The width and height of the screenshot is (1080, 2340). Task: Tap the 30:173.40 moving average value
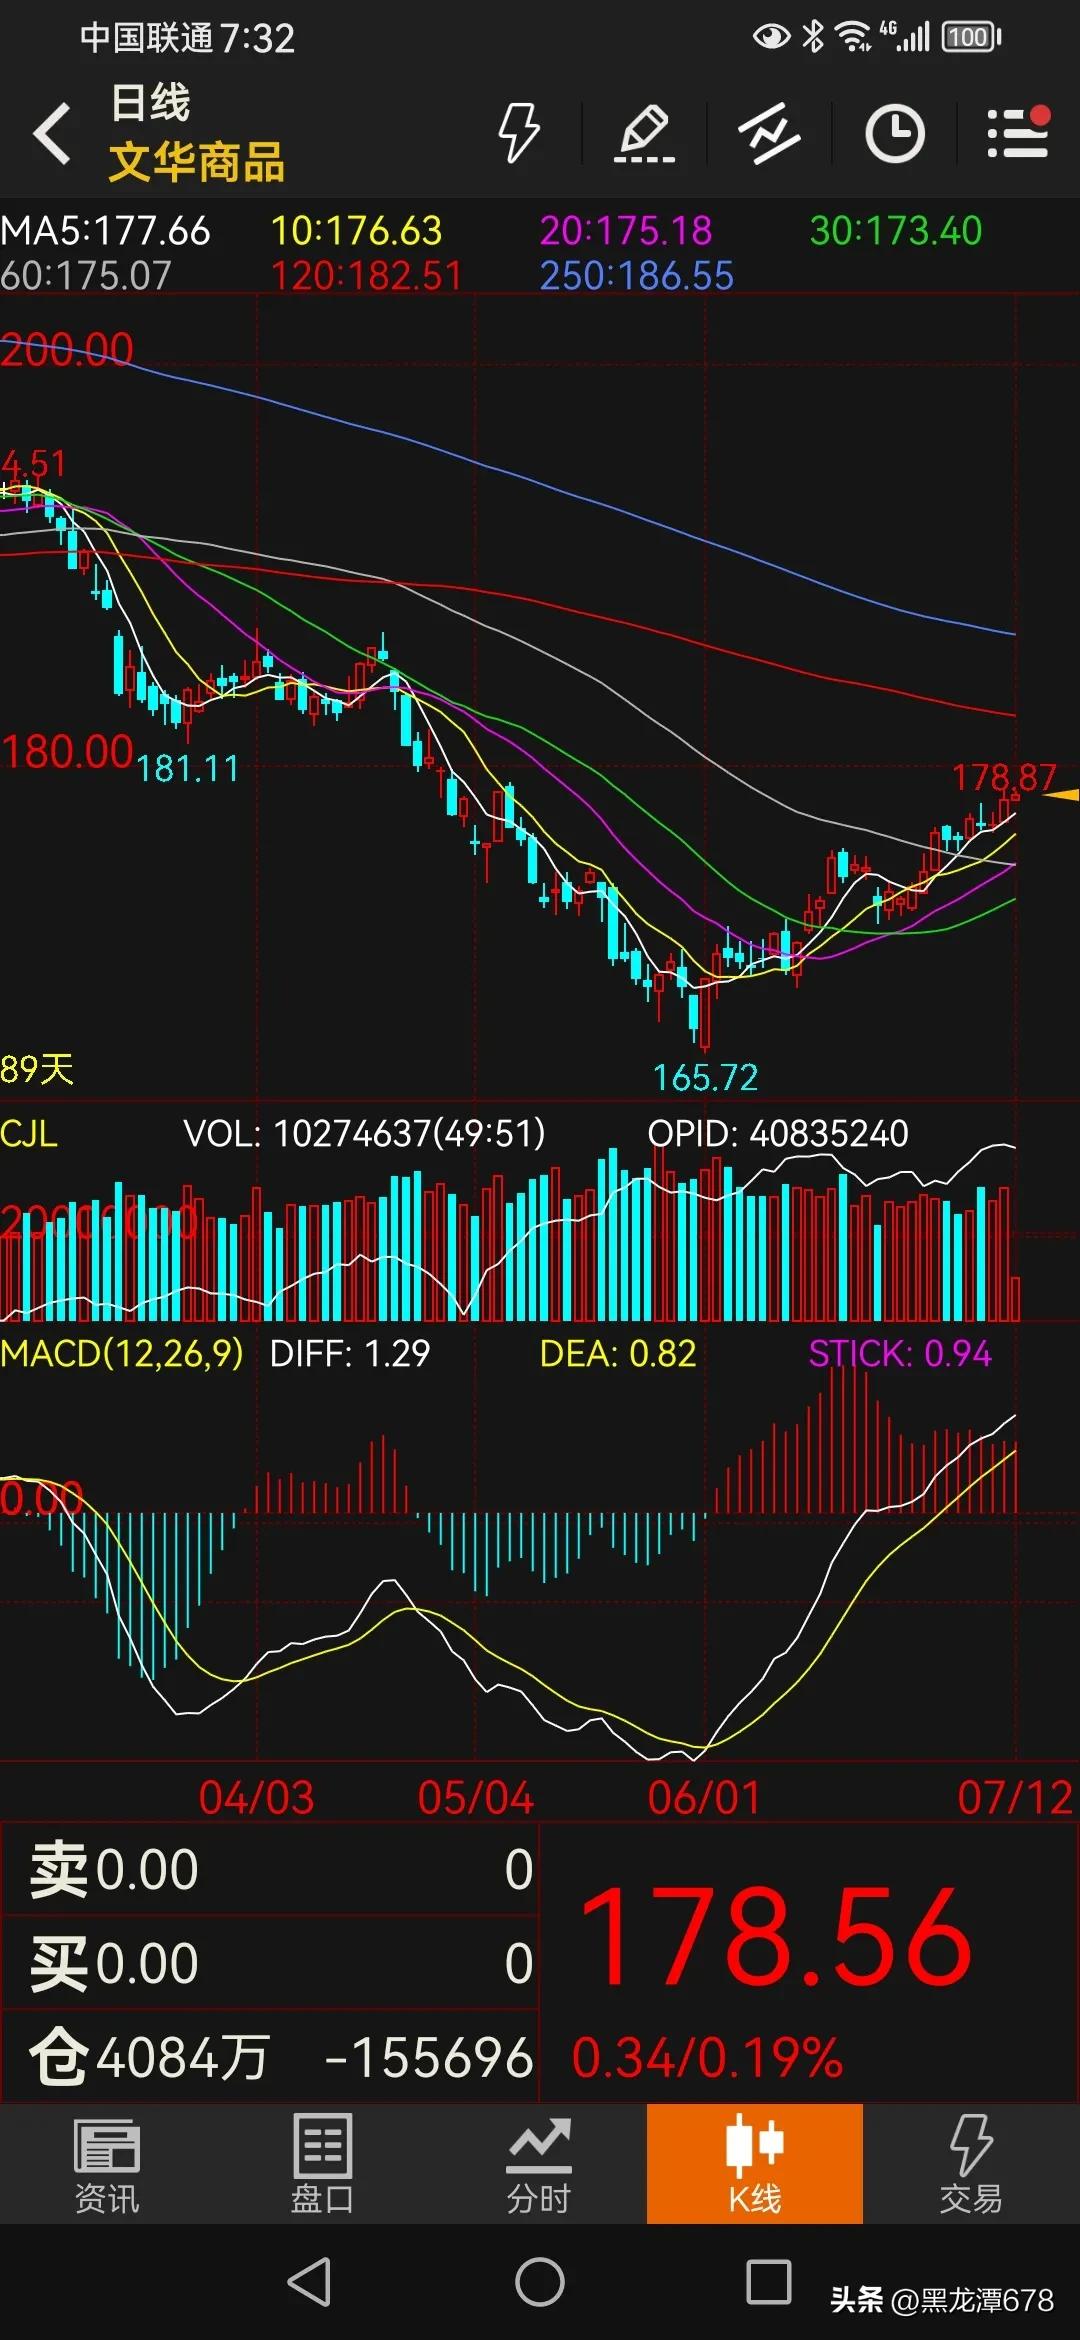click(896, 231)
